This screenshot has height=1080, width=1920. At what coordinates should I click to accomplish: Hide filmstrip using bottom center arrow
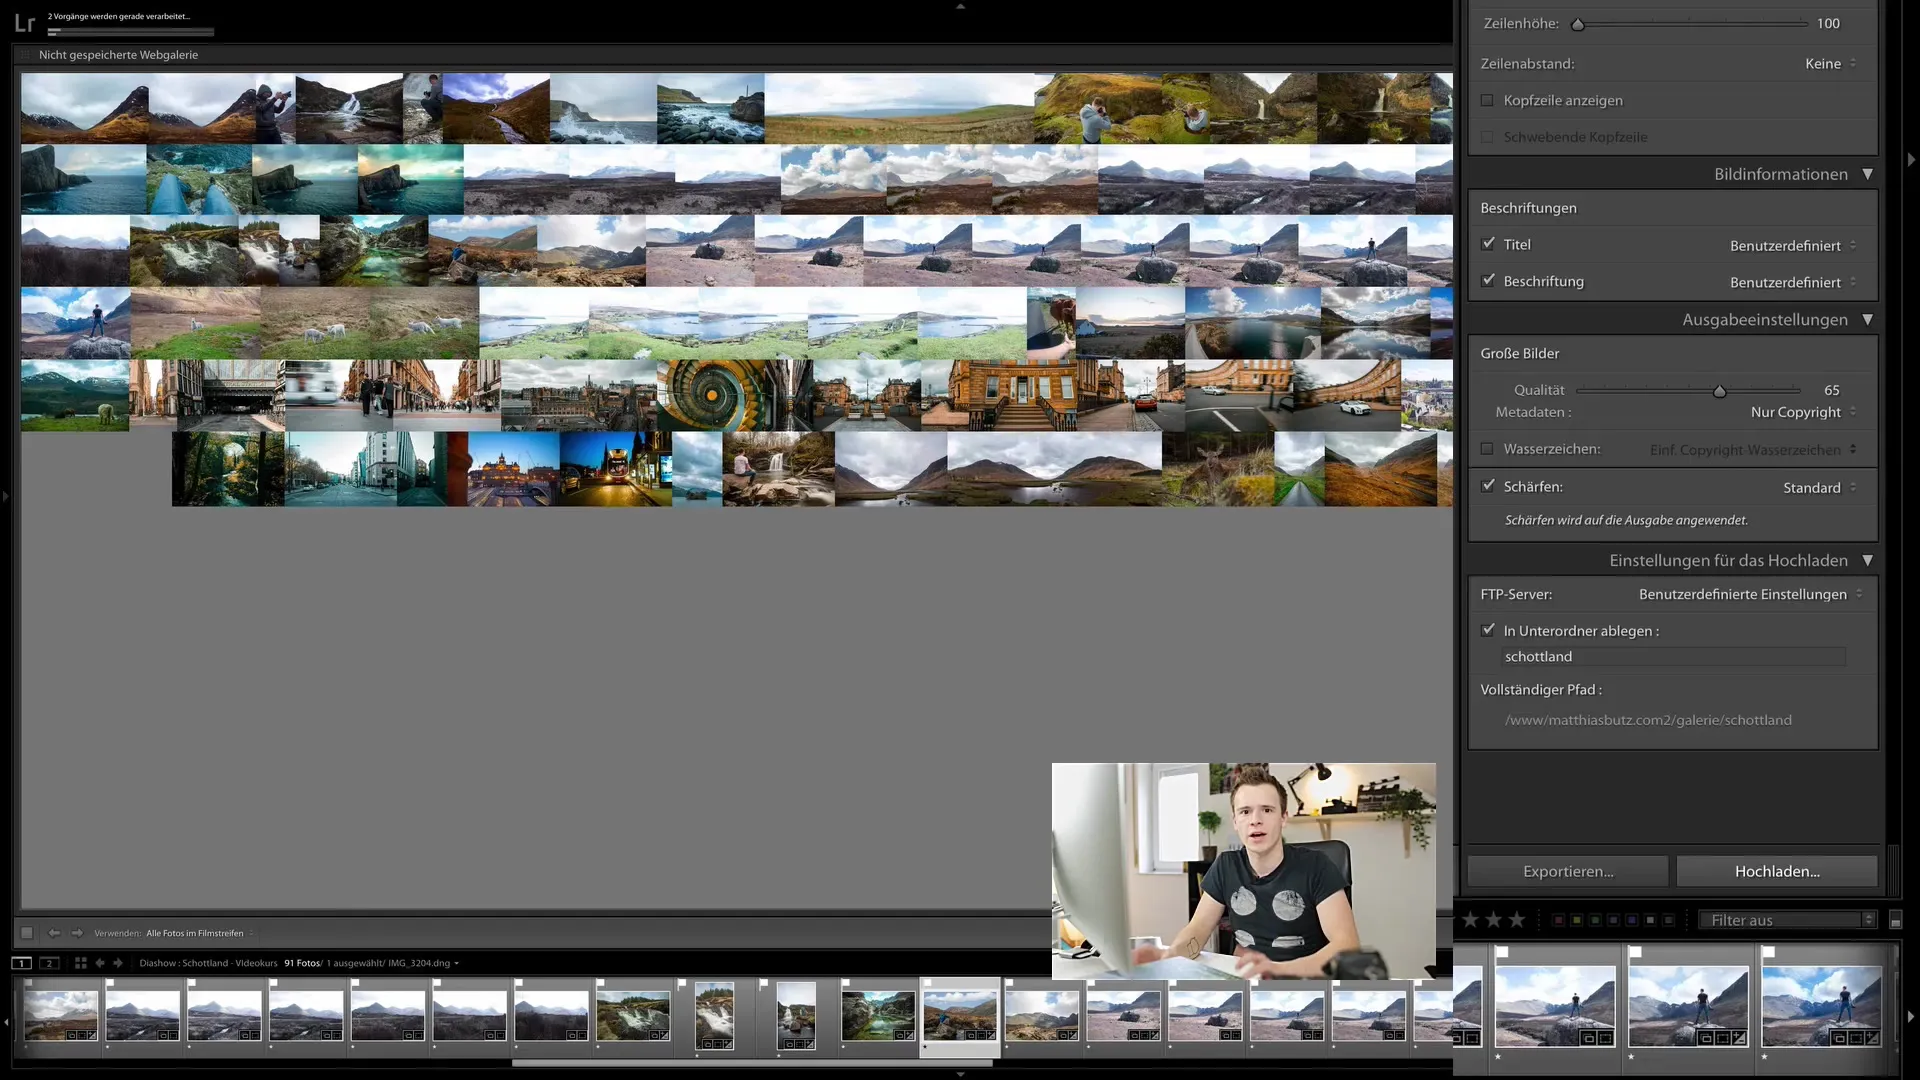(x=960, y=1074)
